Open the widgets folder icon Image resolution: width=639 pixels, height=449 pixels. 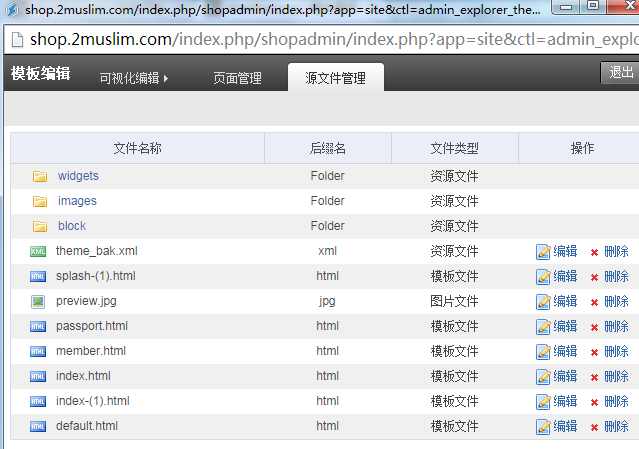click(40, 176)
